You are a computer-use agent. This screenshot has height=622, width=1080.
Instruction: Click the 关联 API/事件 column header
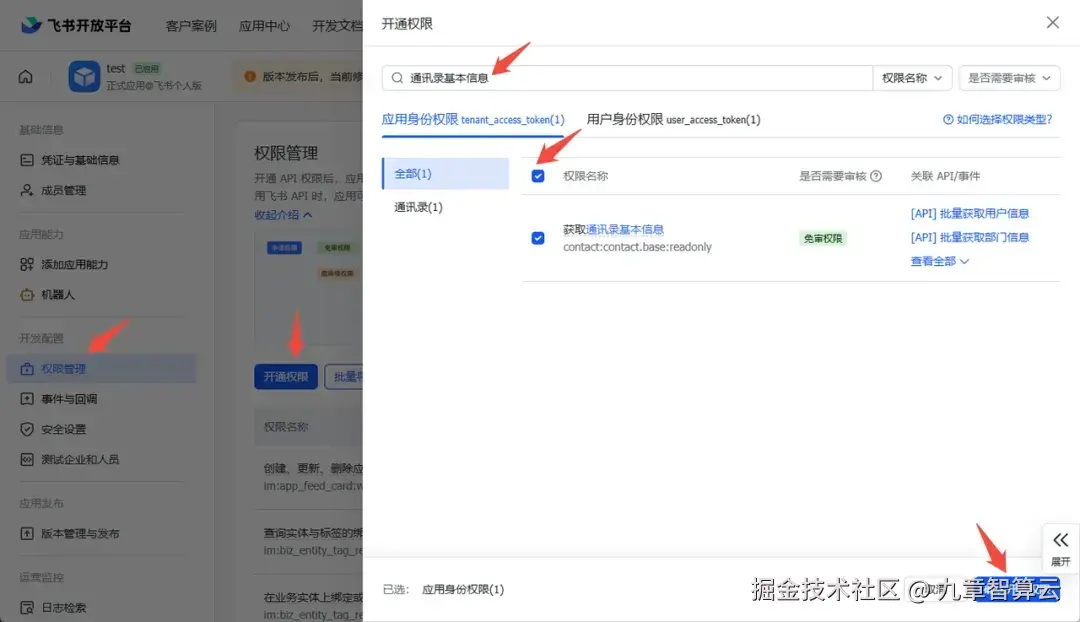[x=945, y=176]
